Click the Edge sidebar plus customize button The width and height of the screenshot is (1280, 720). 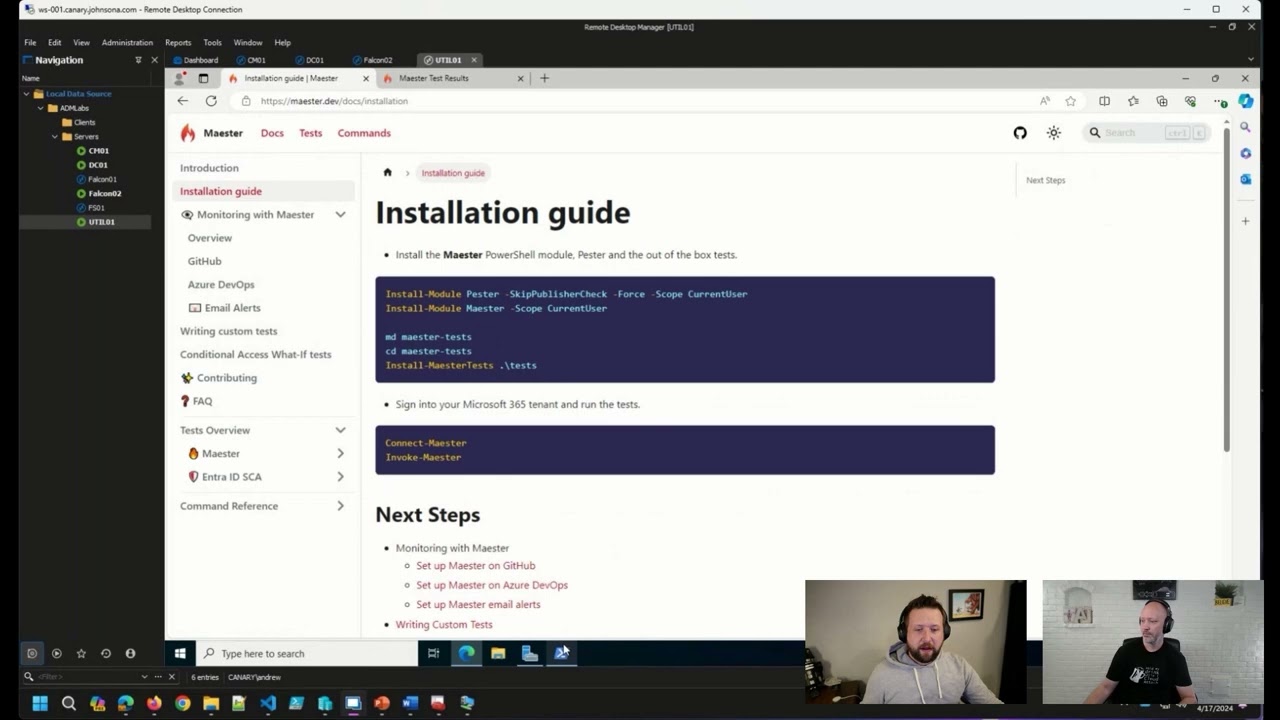coord(1245,221)
